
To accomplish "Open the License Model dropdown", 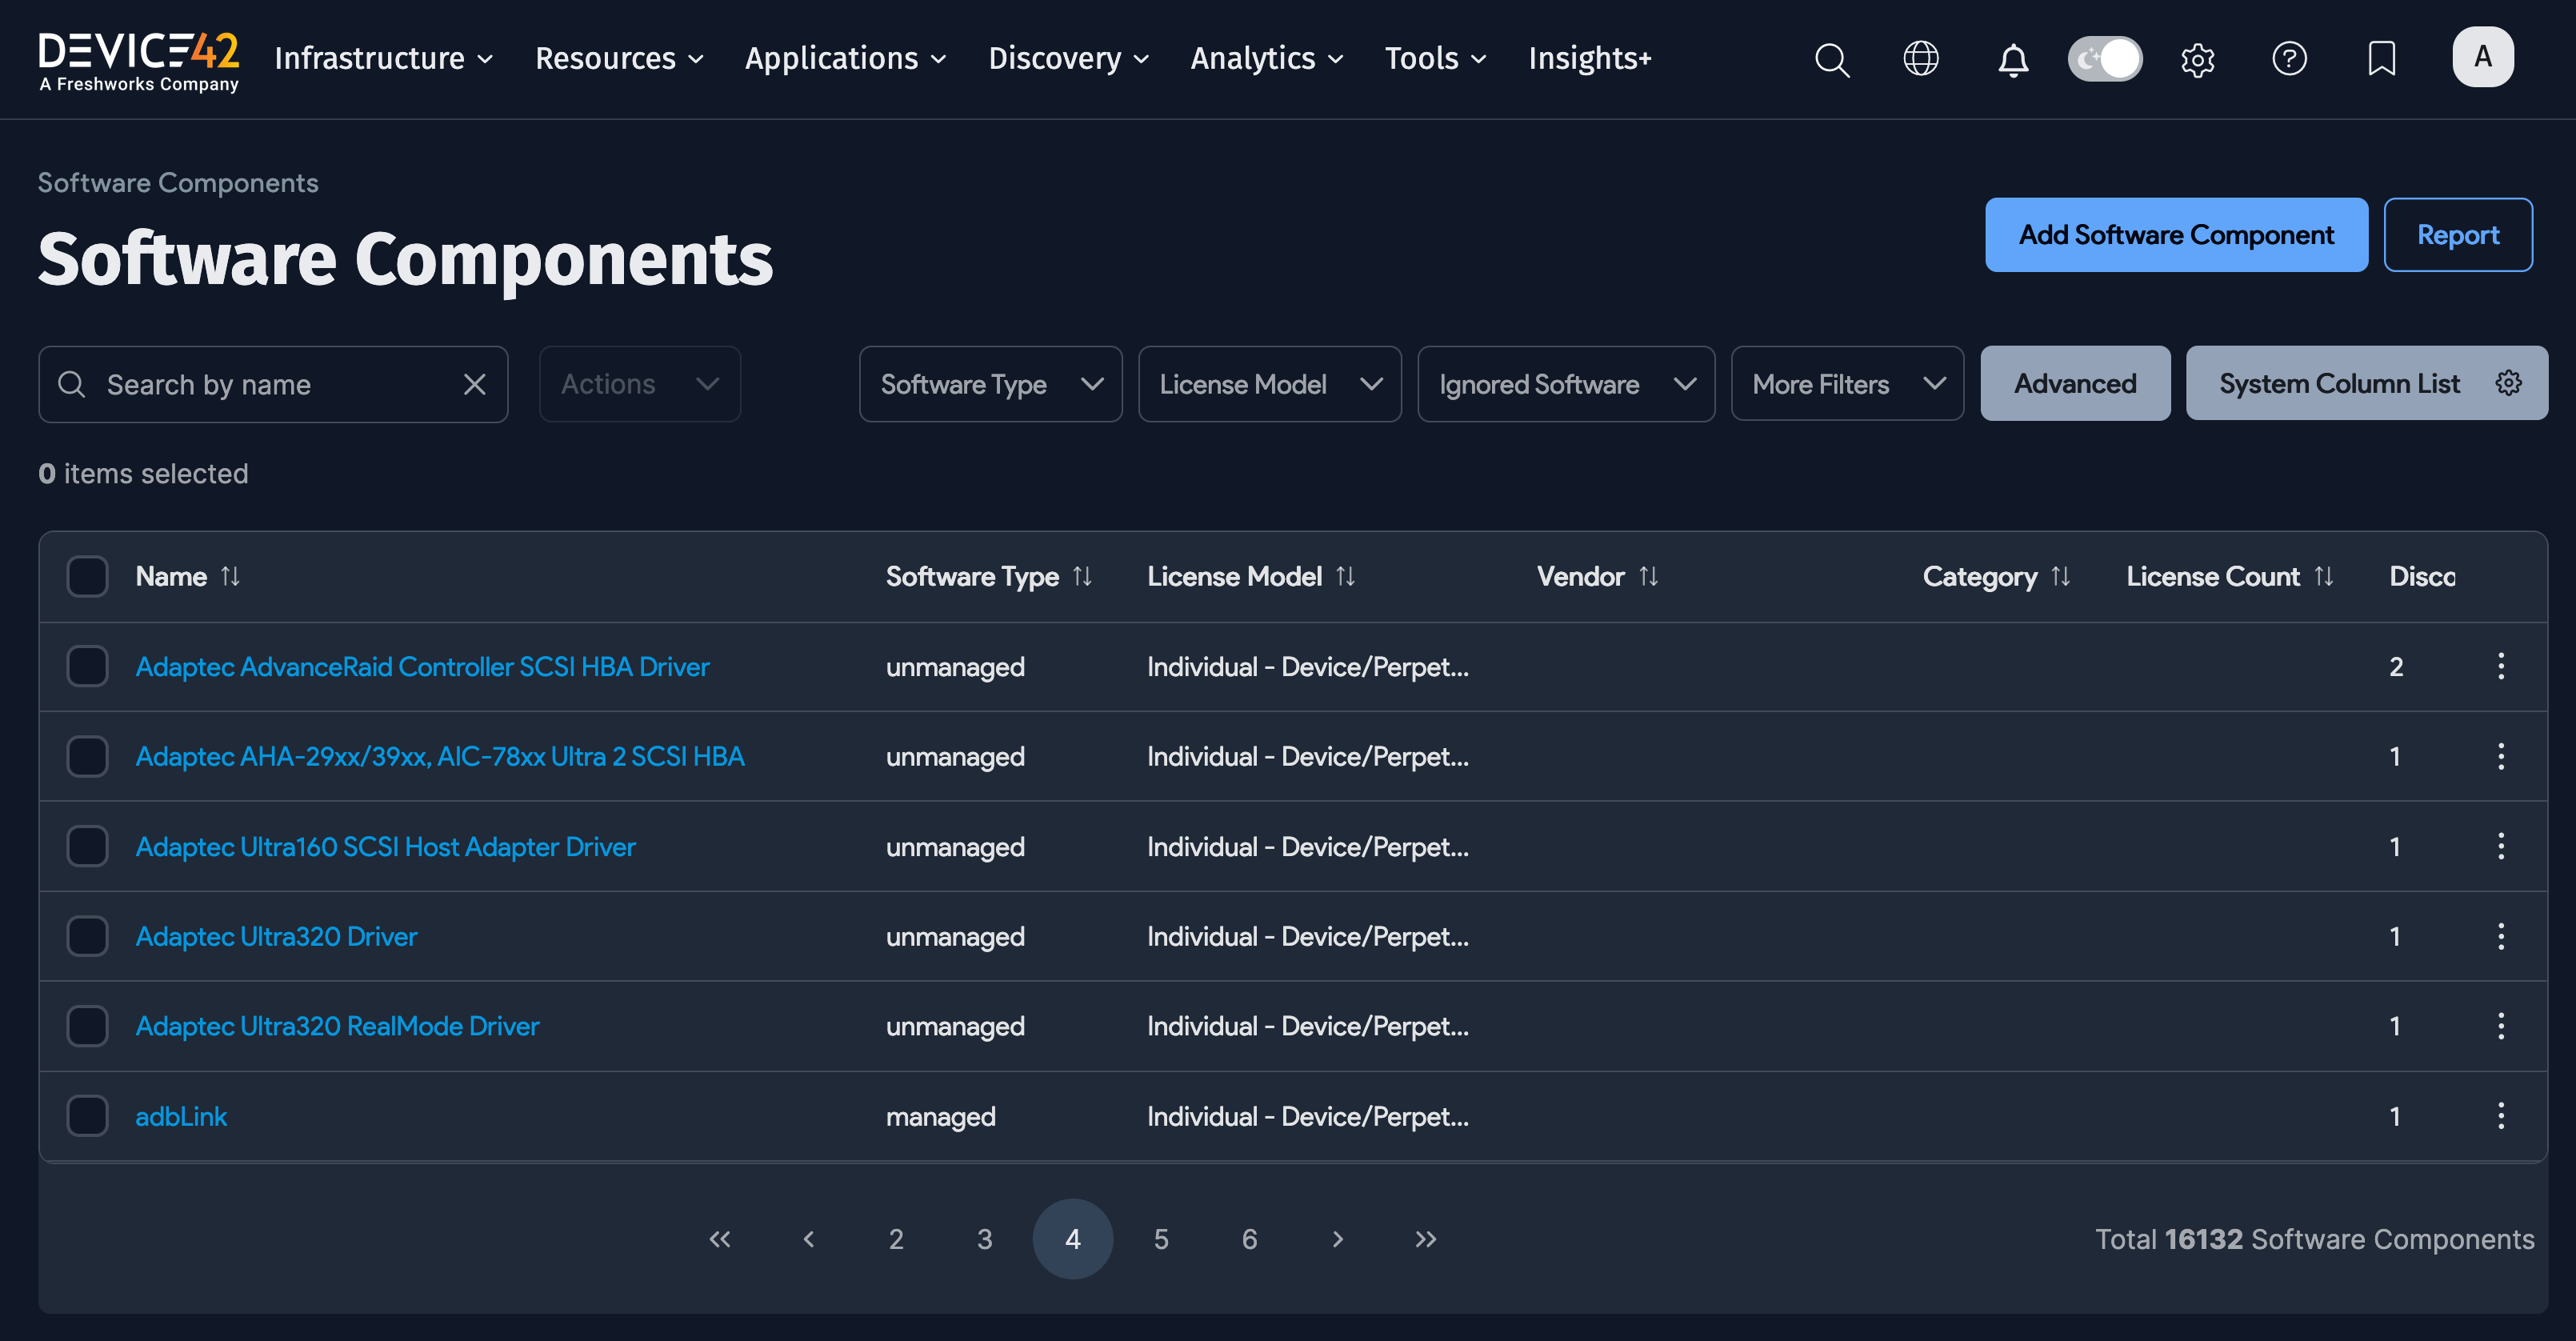I will [x=1269, y=384].
